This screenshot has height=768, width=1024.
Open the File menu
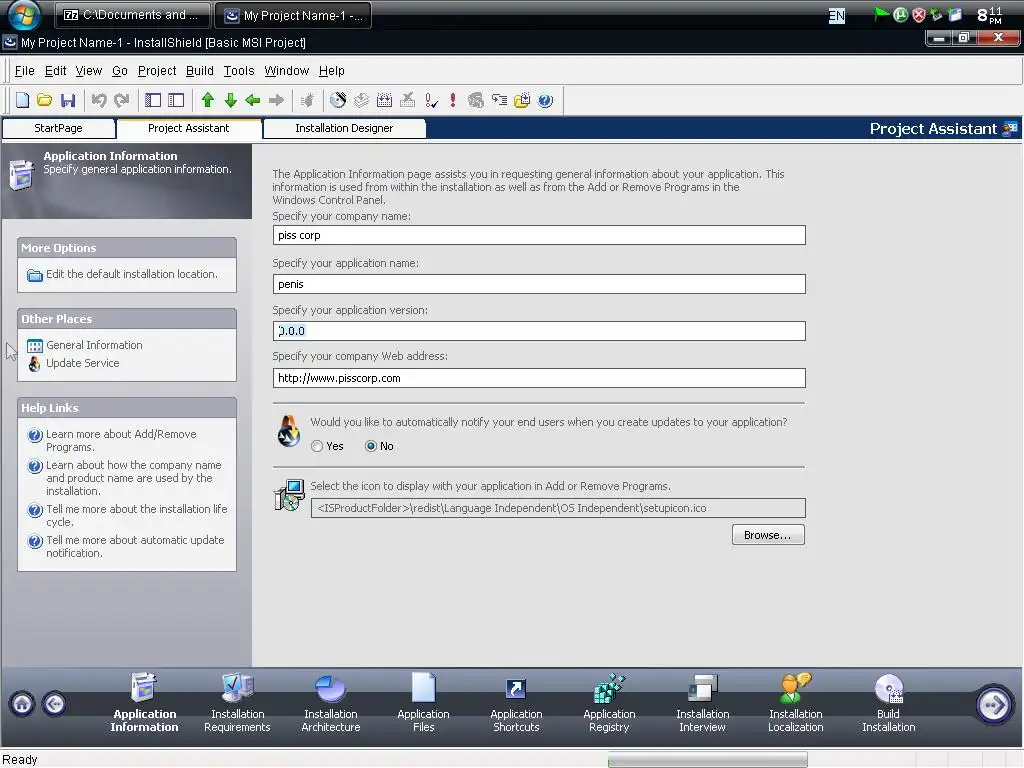pyautogui.click(x=25, y=71)
